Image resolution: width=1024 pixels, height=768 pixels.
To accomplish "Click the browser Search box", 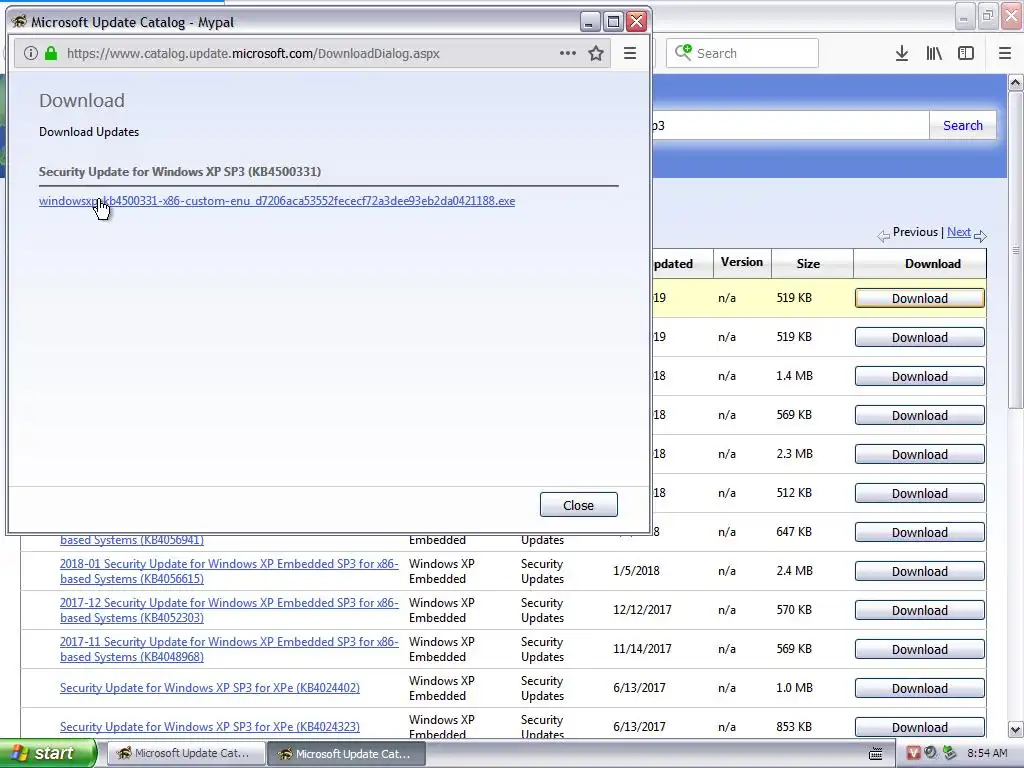I will (x=742, y=53).
